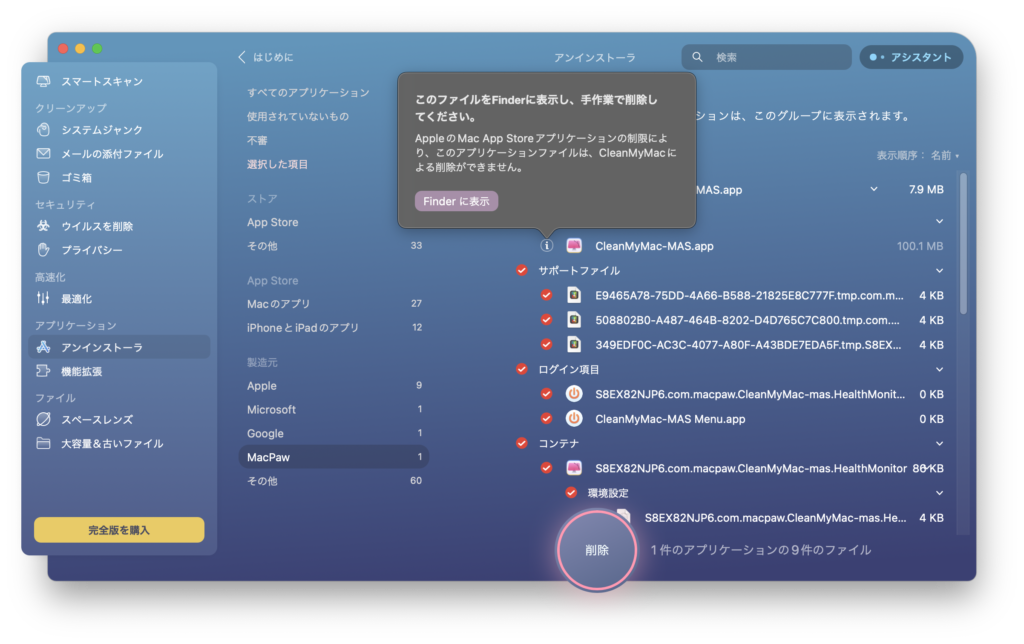Select the App Store store filter

[x=334, y=222]
